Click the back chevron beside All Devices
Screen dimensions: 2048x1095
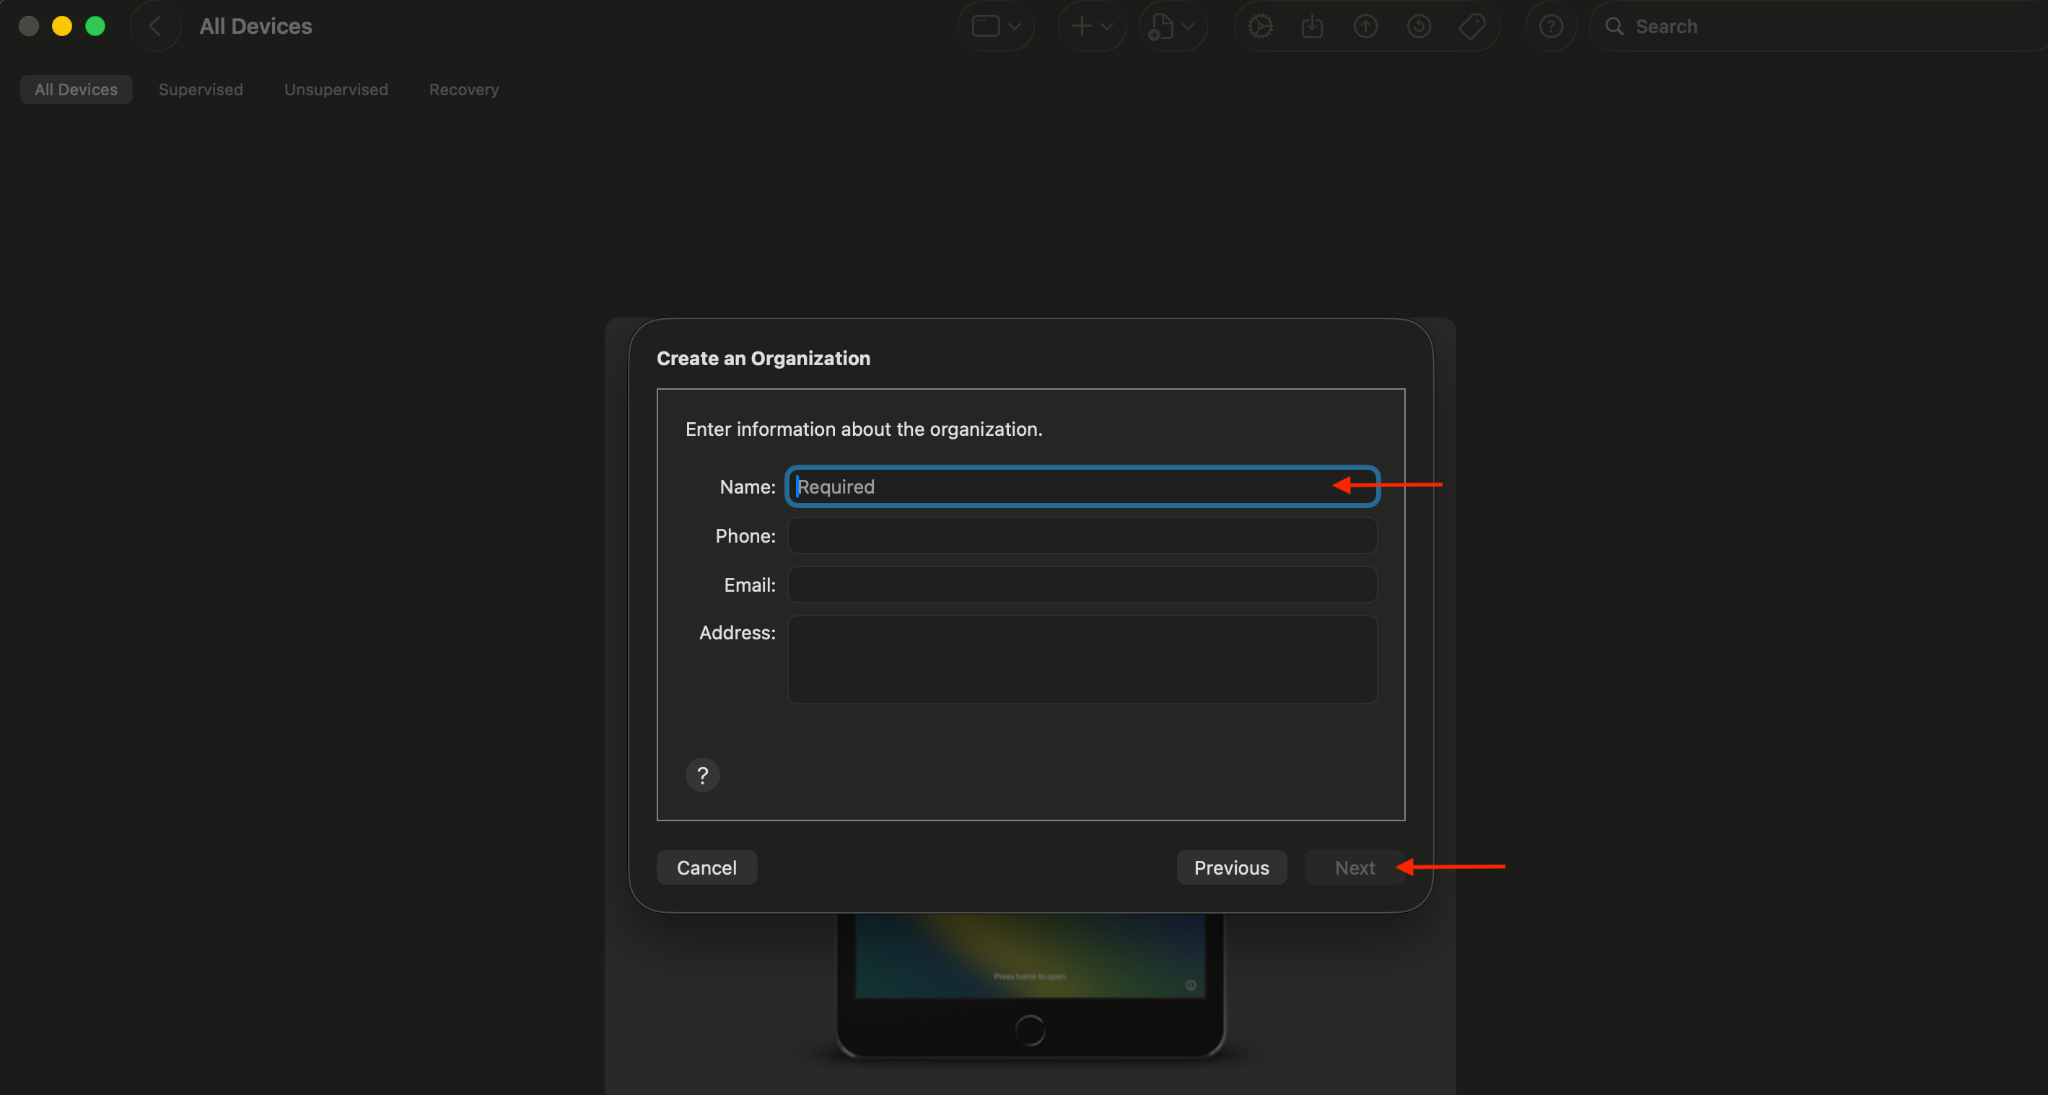click(x=155, y=27)
